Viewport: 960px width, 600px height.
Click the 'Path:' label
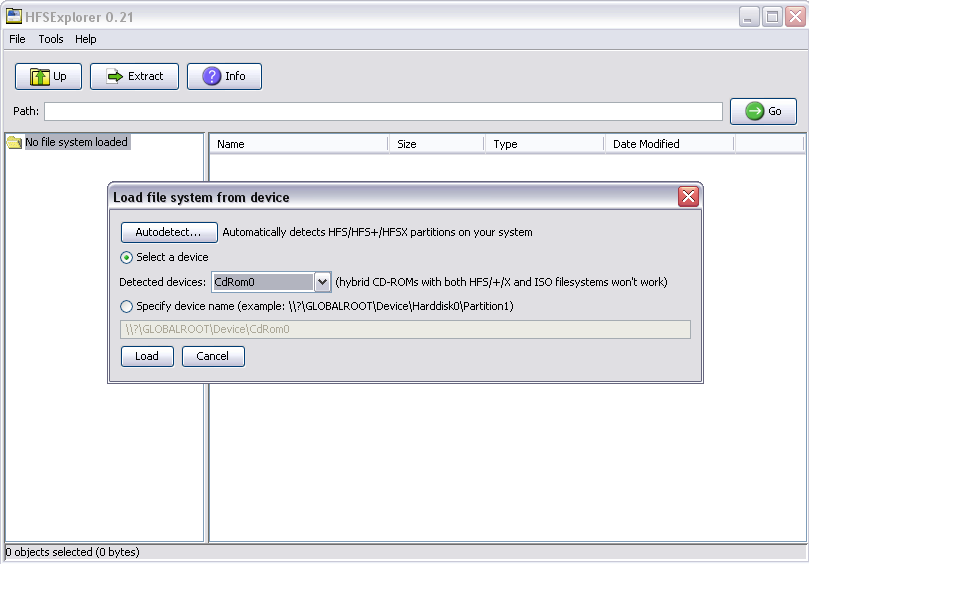pyautogui.click(x=26, y=111)
